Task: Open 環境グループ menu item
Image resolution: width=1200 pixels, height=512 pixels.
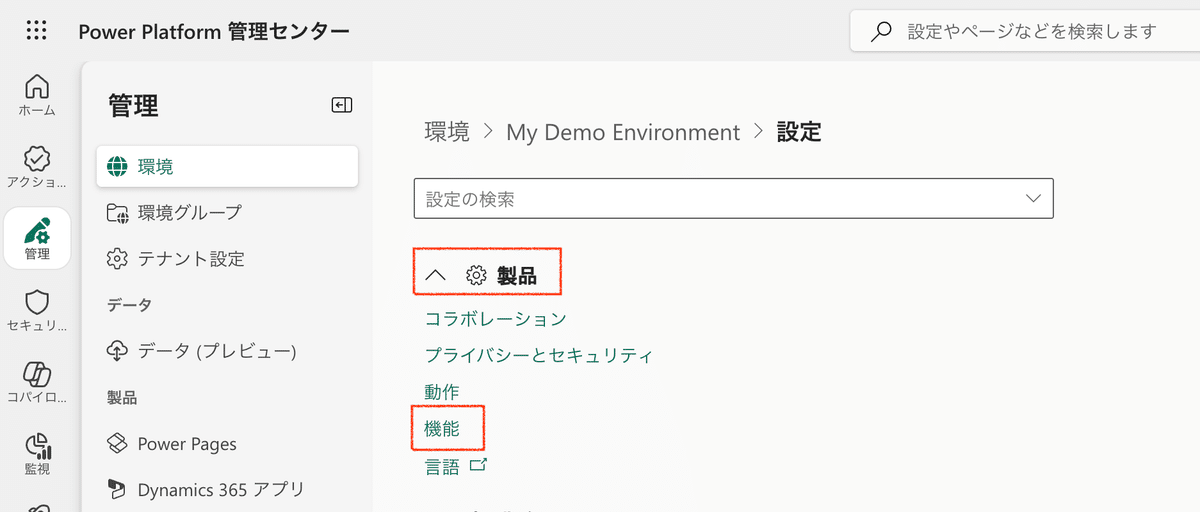Action: click(x=189, y=212)
